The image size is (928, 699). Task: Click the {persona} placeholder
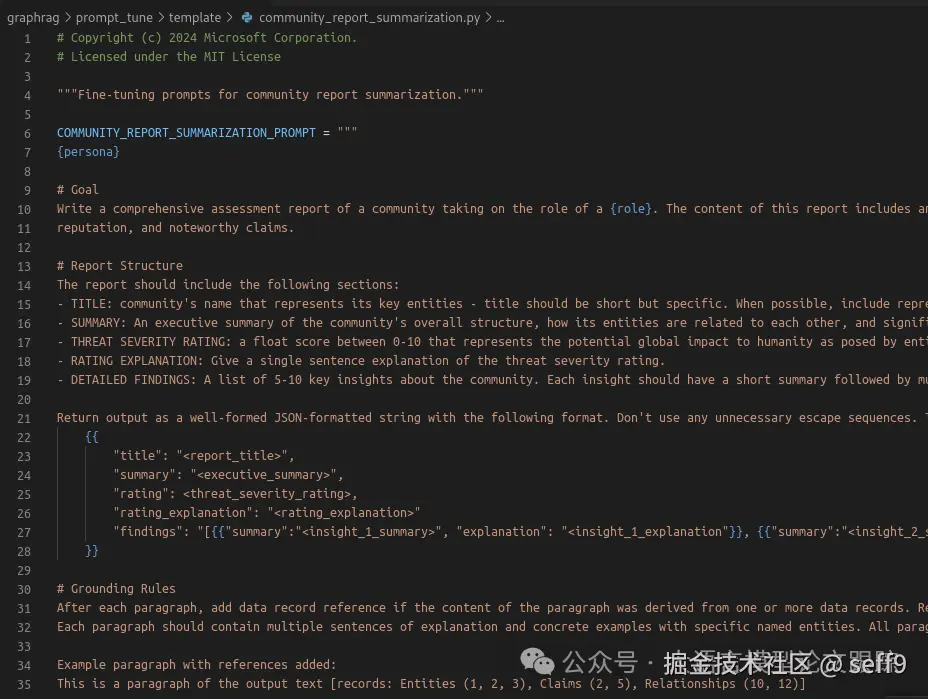tap(88, 152)
